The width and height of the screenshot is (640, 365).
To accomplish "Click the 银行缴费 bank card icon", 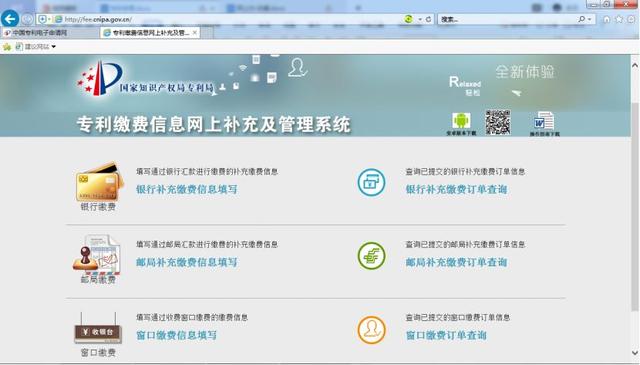I will [x=99, y=182].
